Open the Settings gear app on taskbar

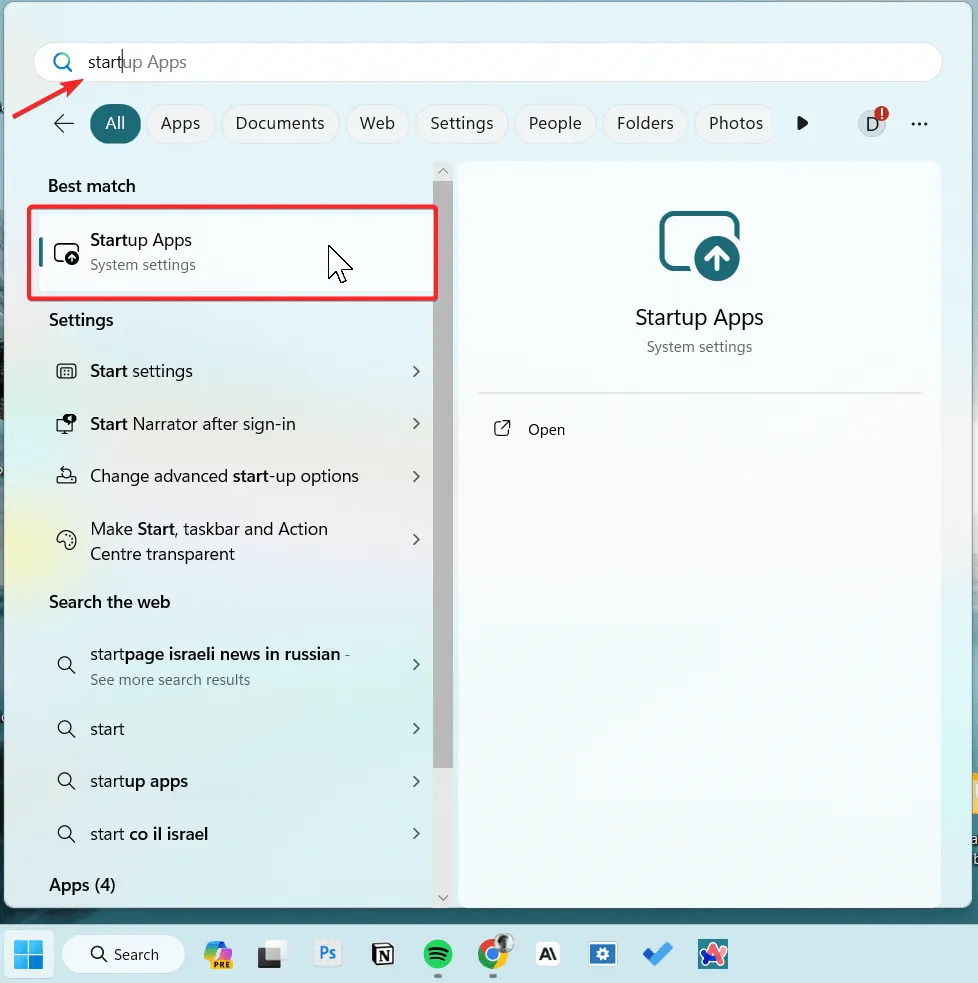click(x=602, y=954)
